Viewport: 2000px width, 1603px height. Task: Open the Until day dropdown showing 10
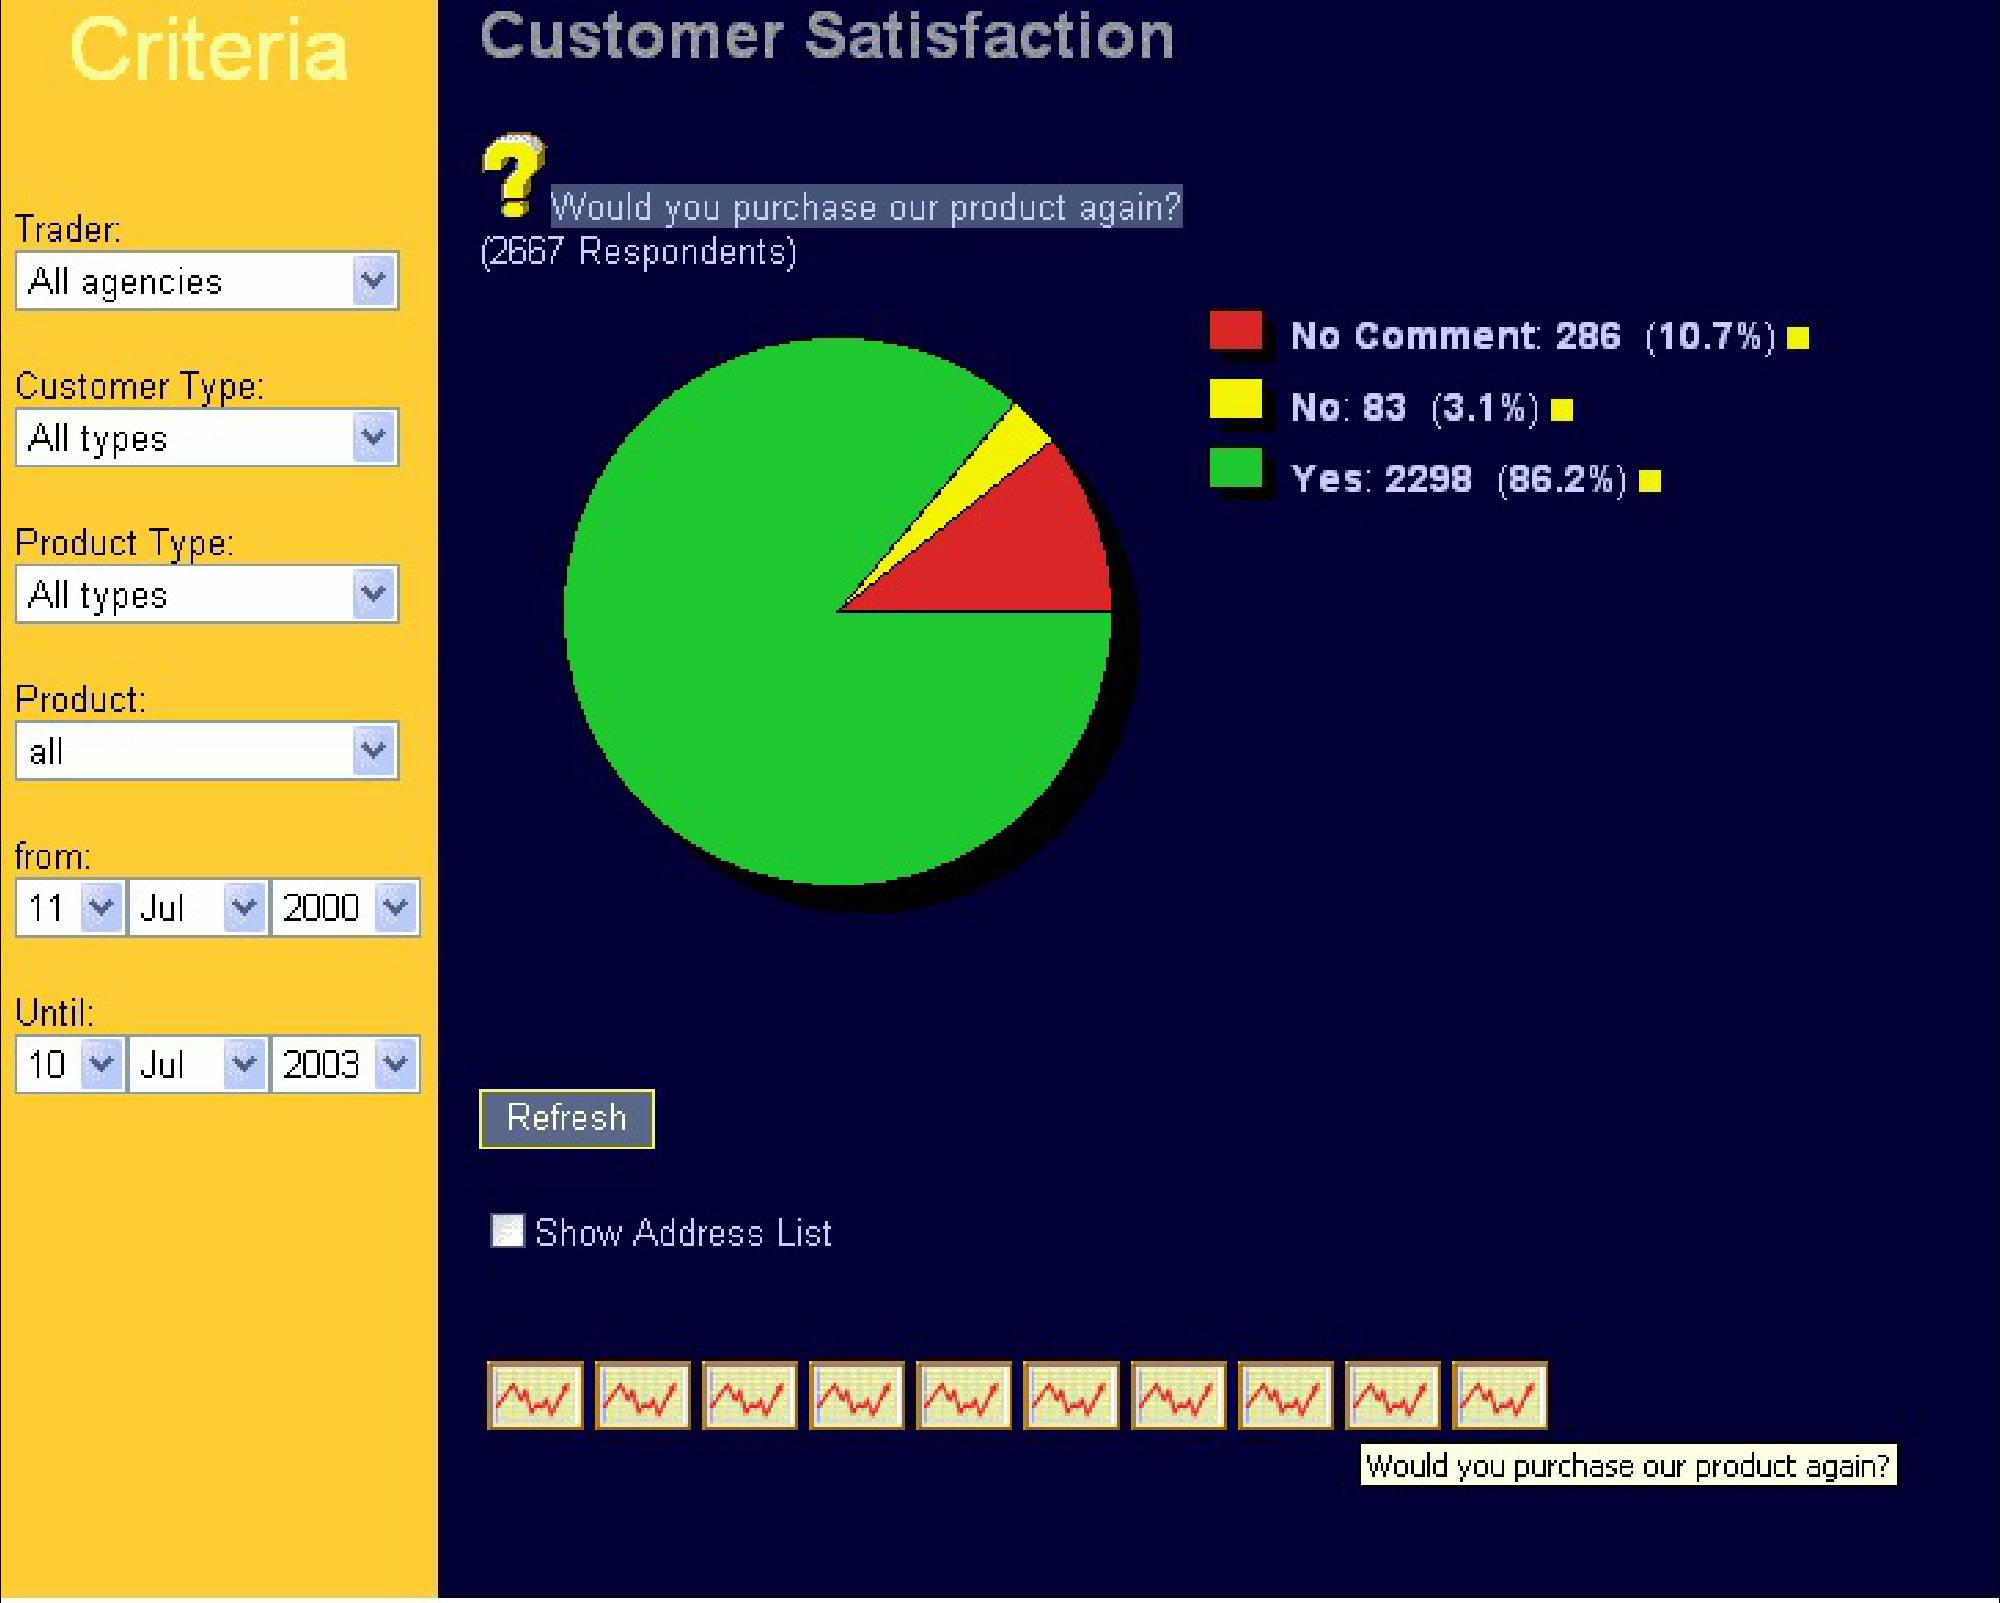101,1064
